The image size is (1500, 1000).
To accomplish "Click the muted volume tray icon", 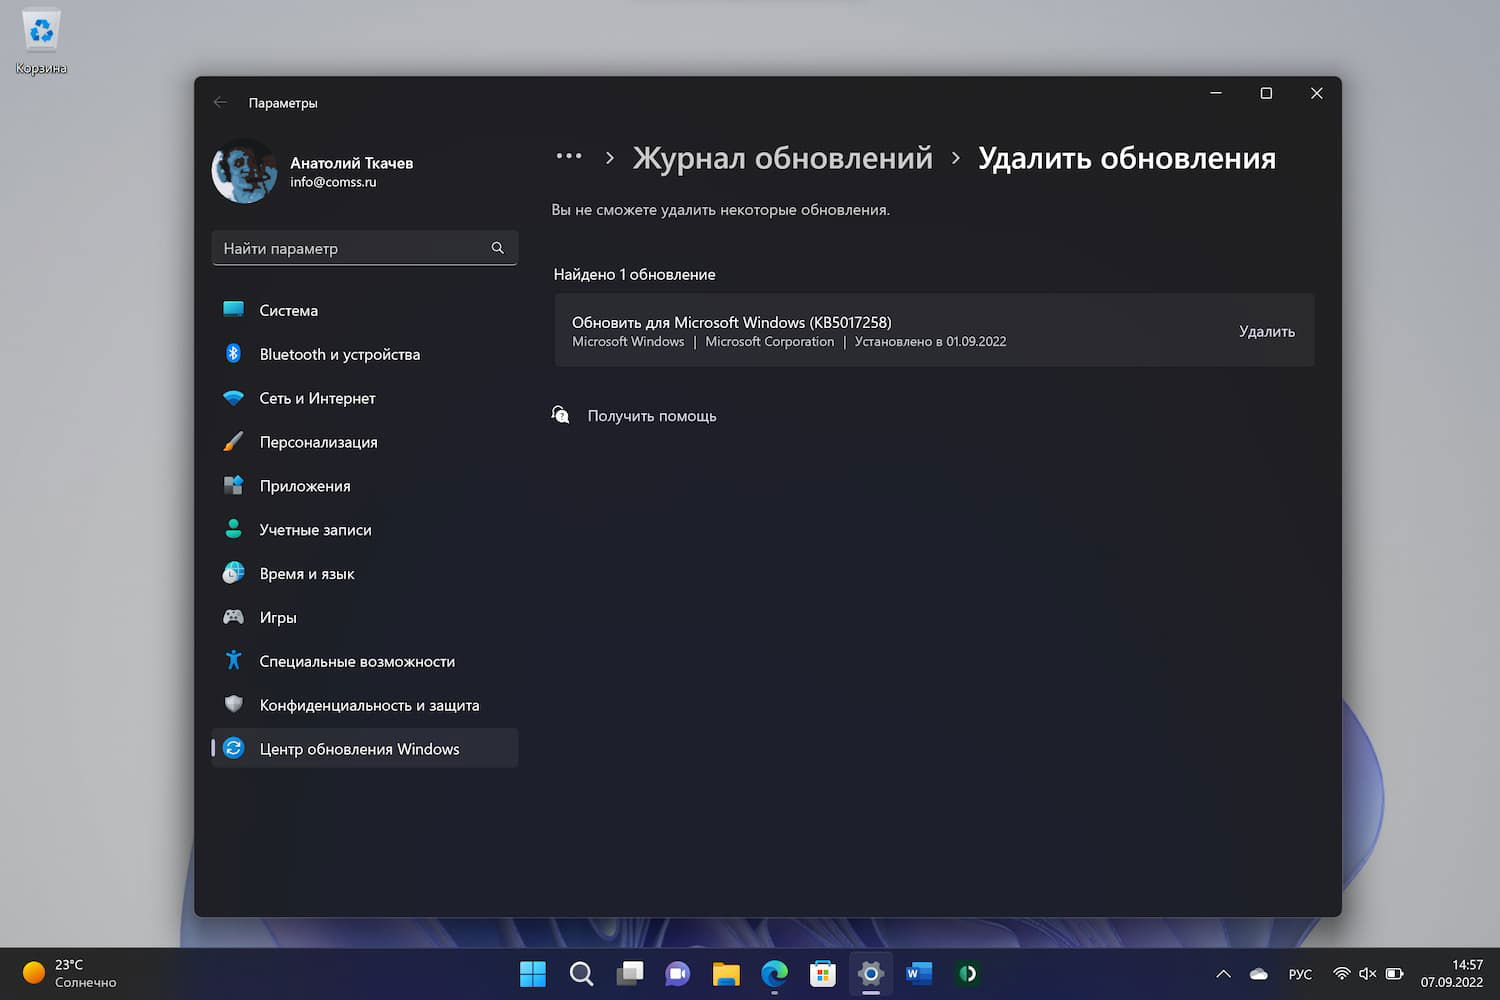I will pos(1367,974).
